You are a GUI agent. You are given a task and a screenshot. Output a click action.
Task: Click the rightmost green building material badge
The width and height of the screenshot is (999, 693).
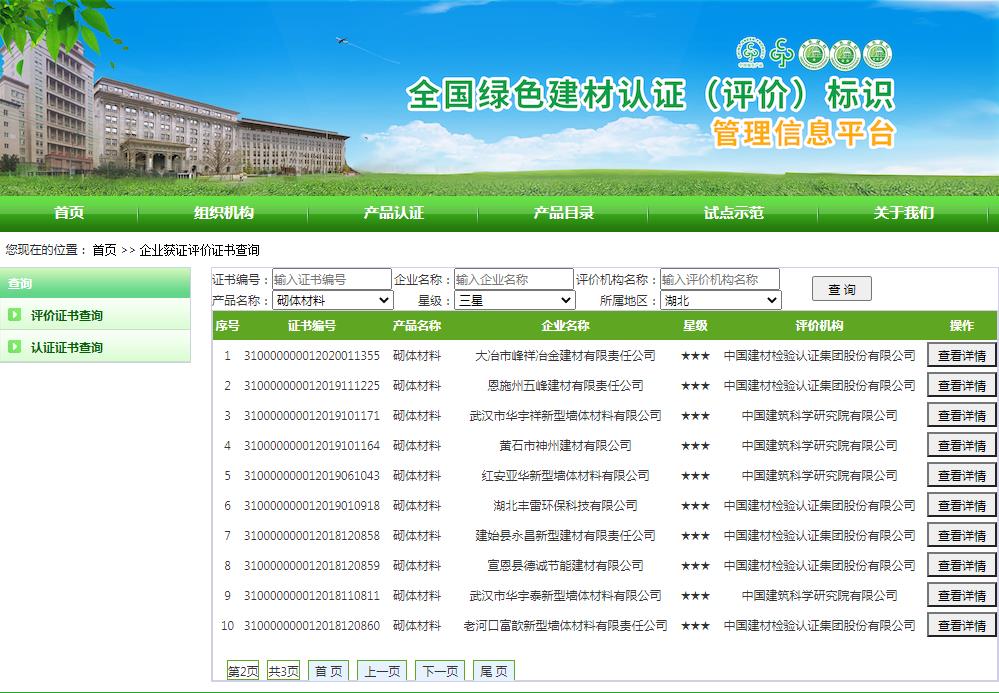(x=876, y=54)
